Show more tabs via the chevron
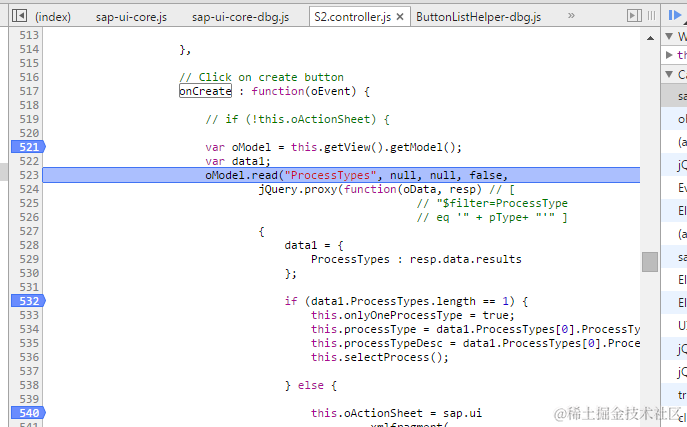 [571, 16]
